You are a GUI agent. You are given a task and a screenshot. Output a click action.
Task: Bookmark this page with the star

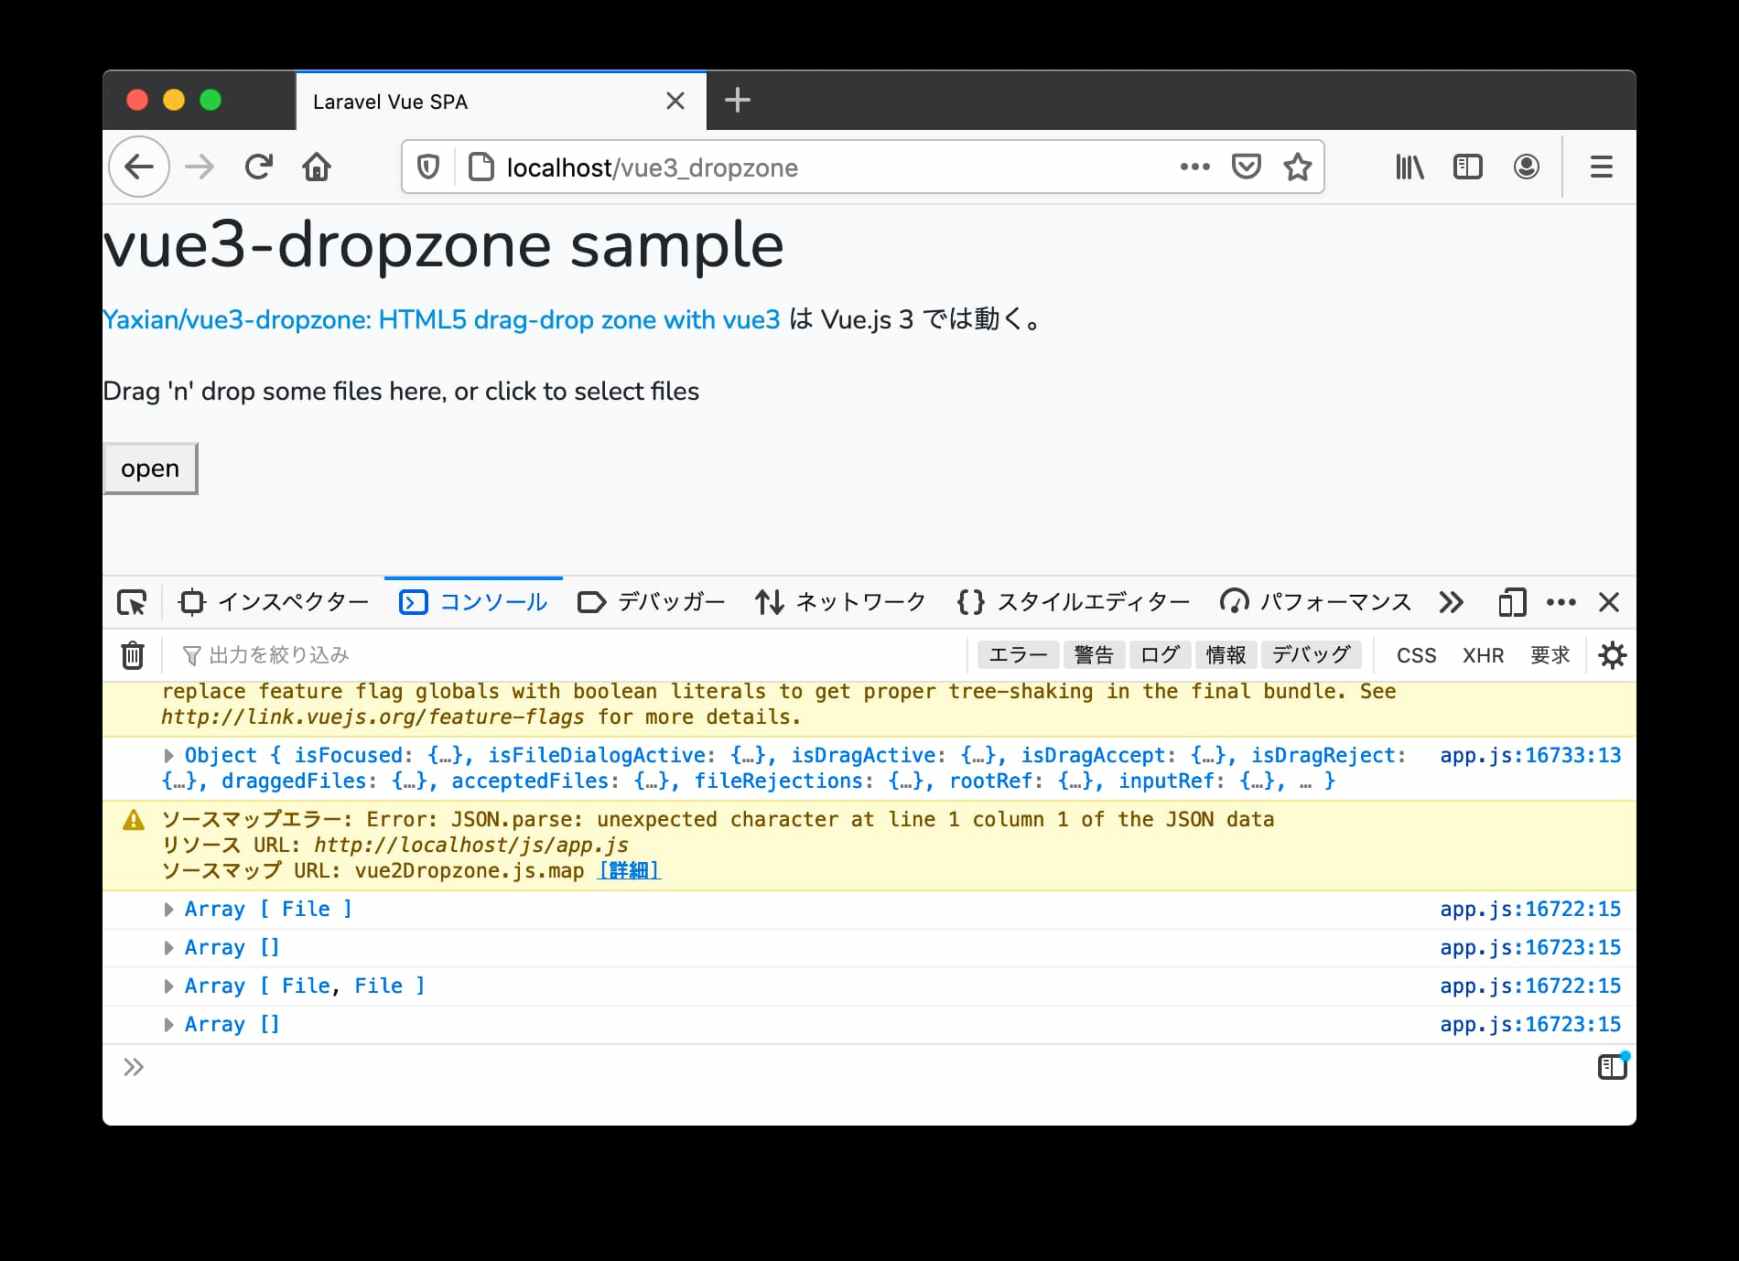tap(1297, 167)
